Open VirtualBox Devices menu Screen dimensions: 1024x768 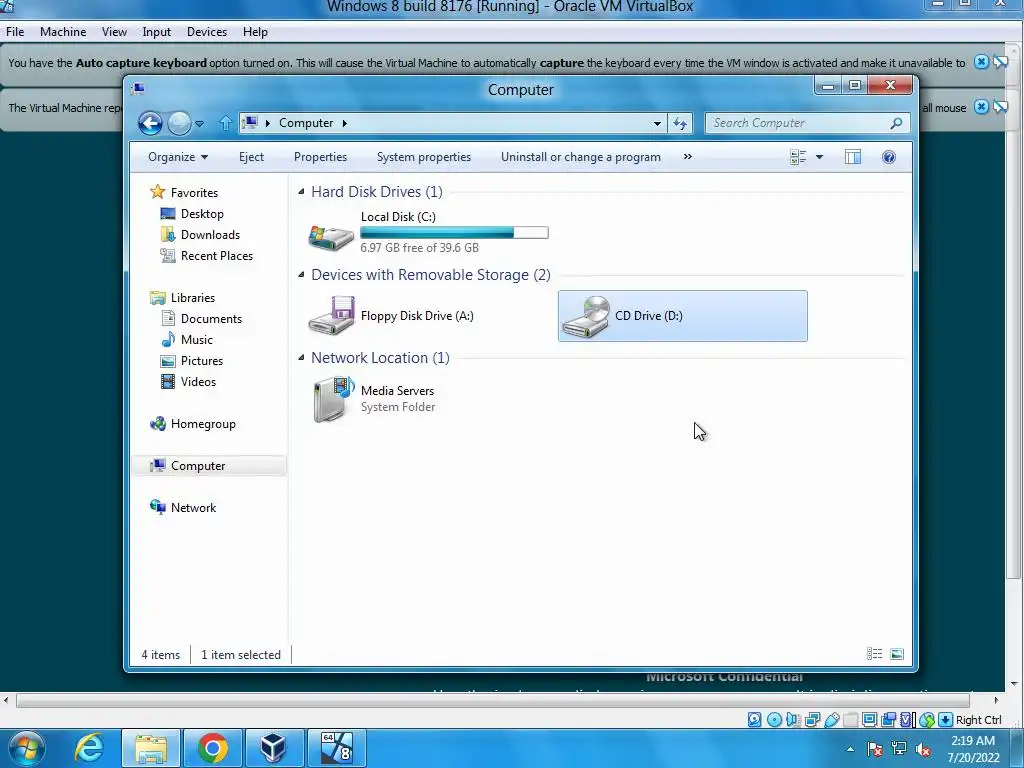tap(206, 31)
